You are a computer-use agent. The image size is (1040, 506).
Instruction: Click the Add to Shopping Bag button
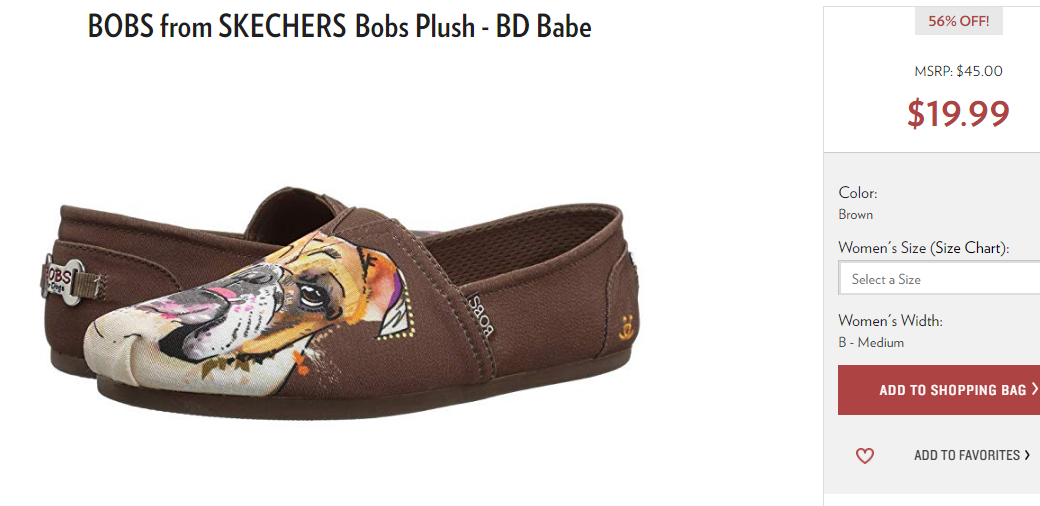pos(939,390)
